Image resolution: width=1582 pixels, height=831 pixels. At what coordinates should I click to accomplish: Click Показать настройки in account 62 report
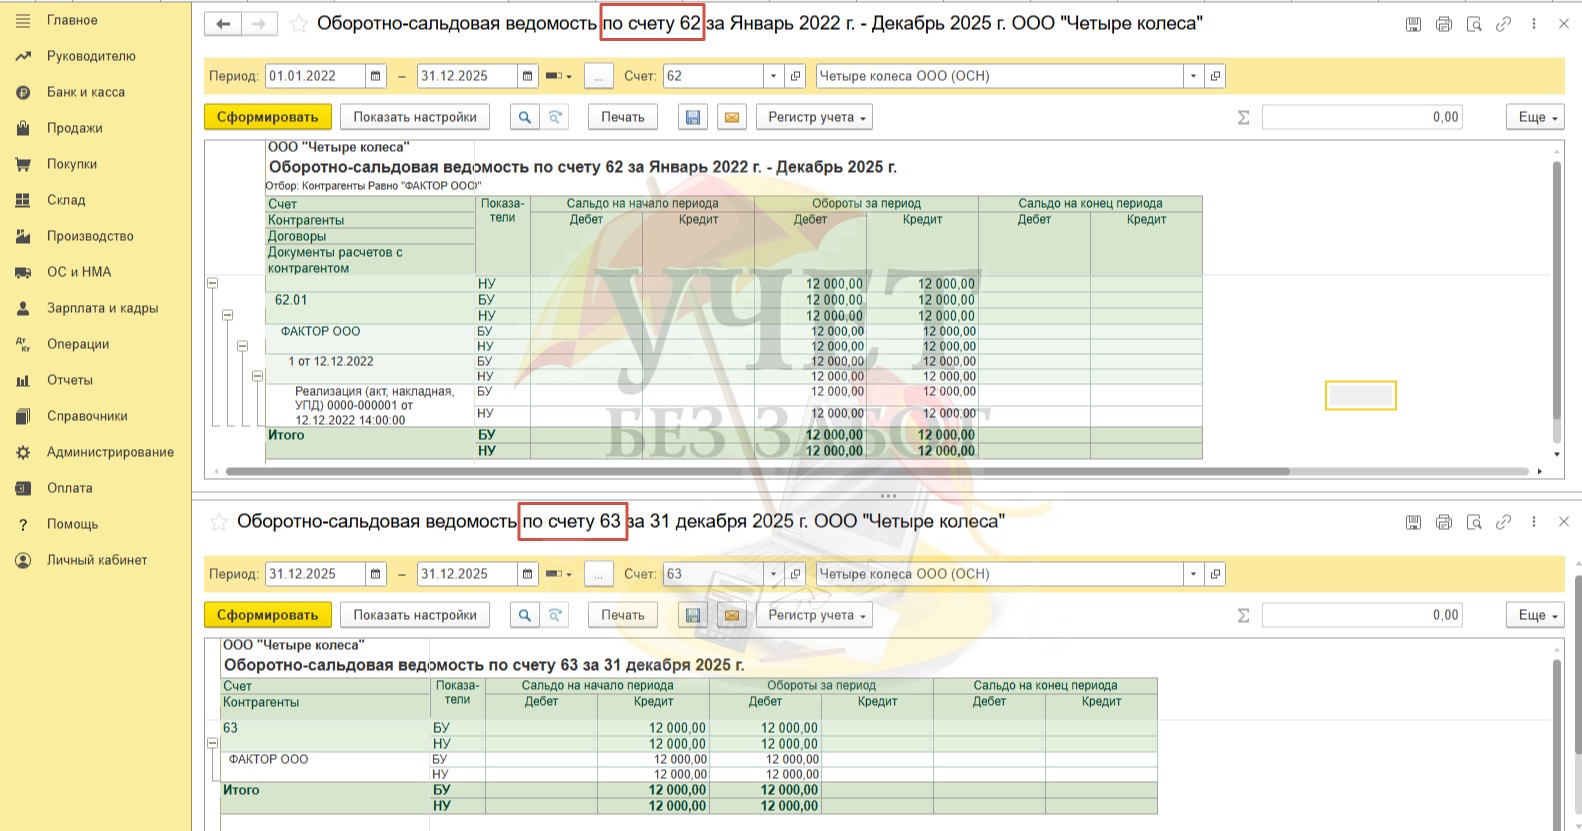[x=414, y=117]
